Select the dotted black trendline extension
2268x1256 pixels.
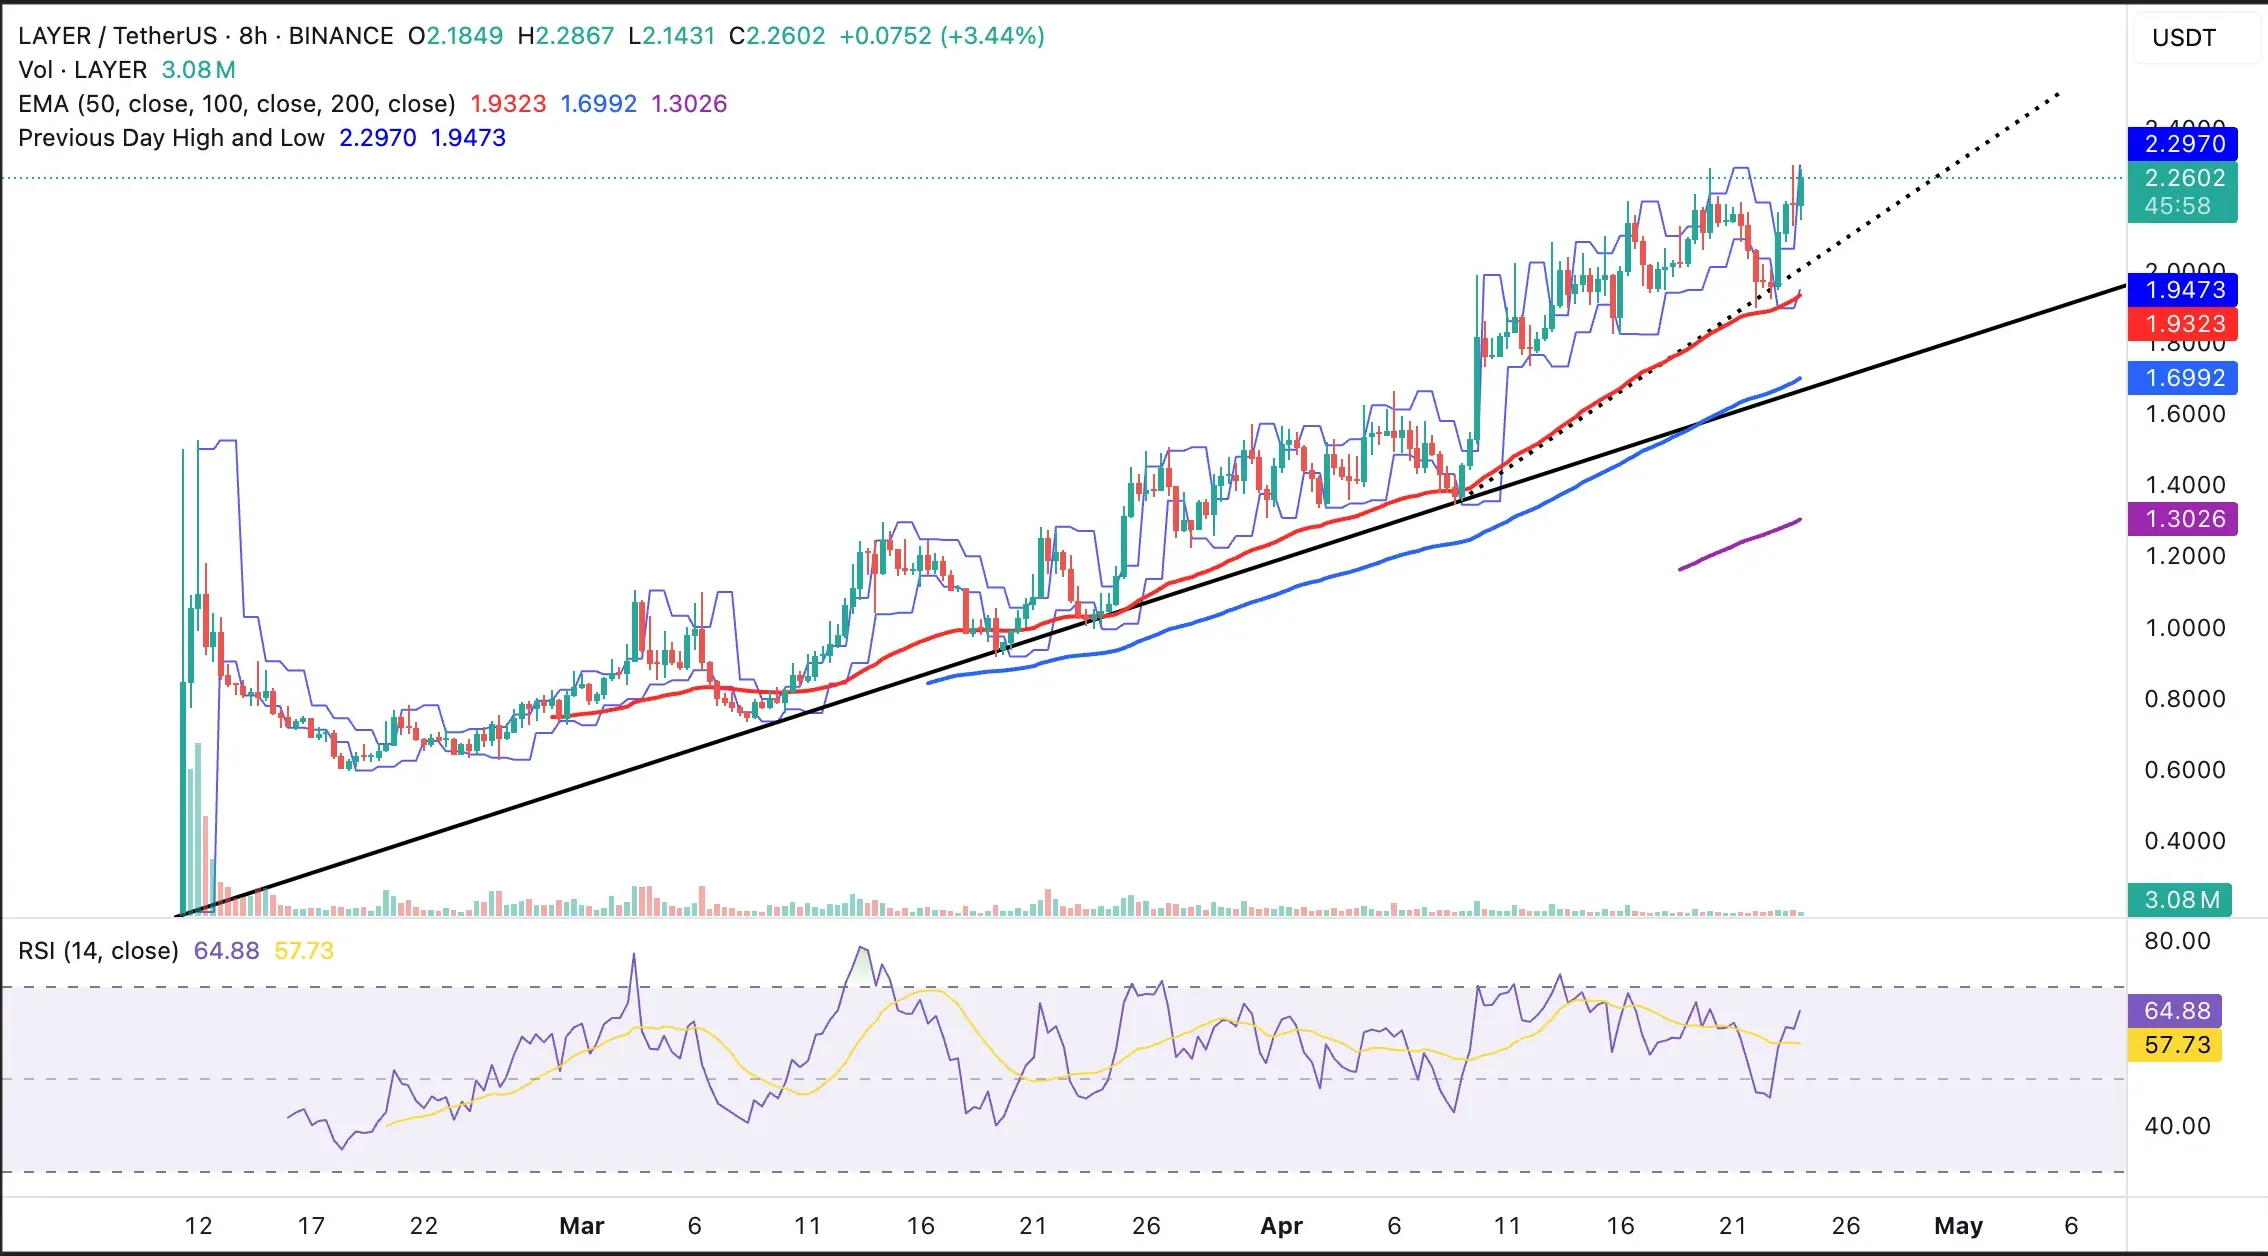(x=1960, y=160)
